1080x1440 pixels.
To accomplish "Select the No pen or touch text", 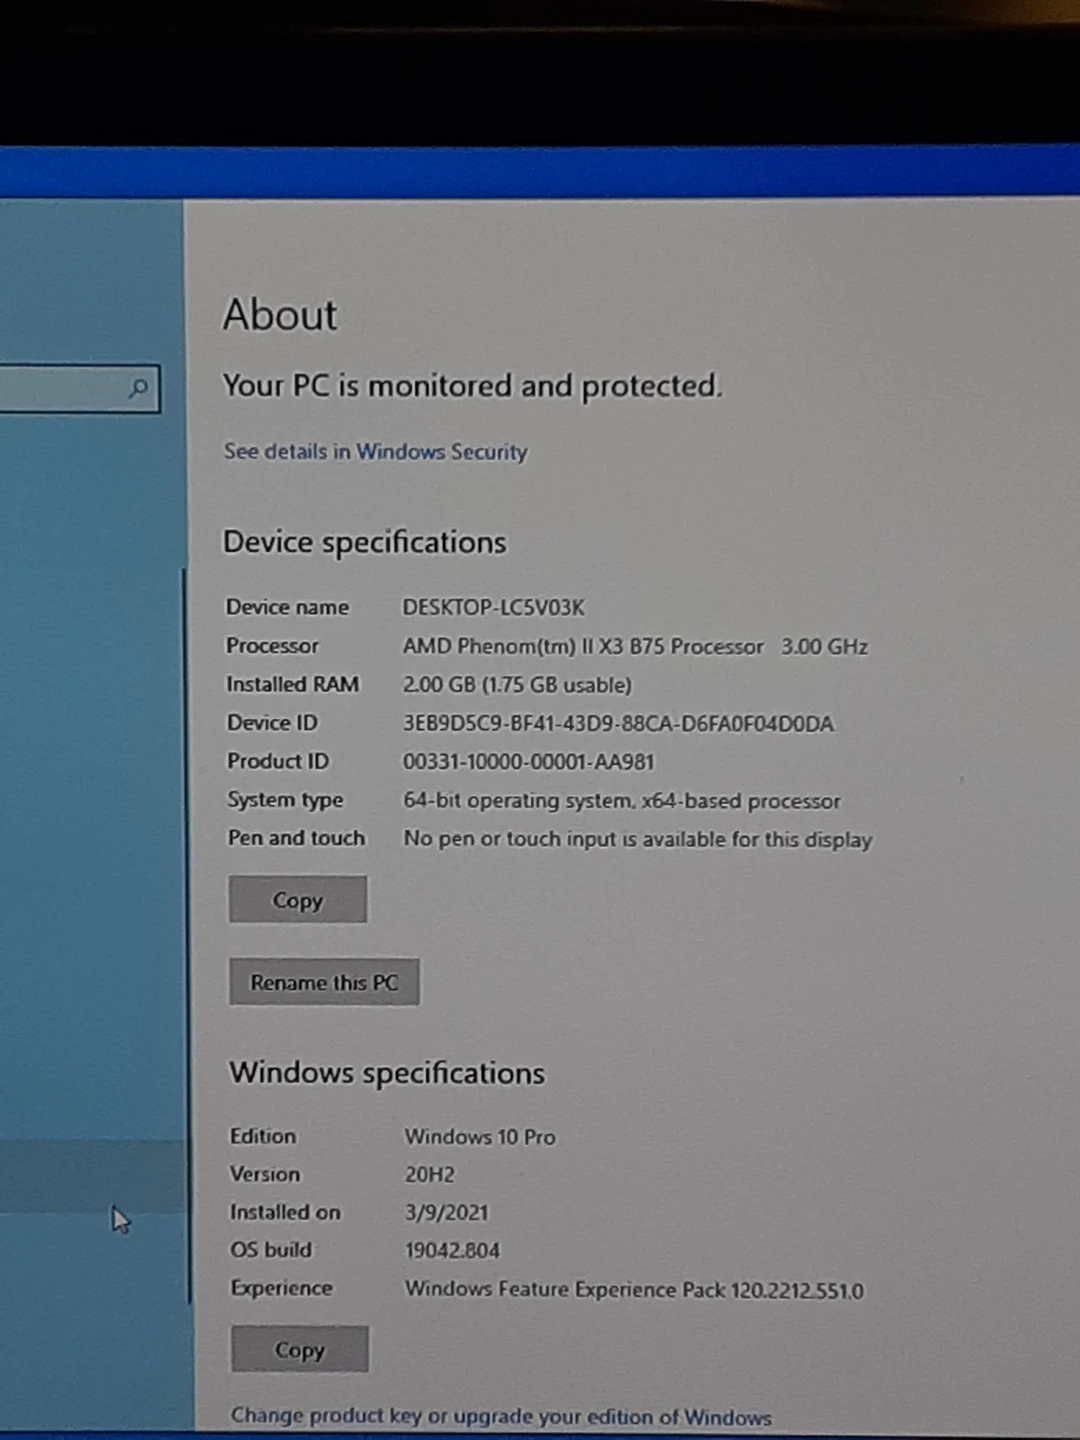I will pyautogui.click(x=638, y=839).
